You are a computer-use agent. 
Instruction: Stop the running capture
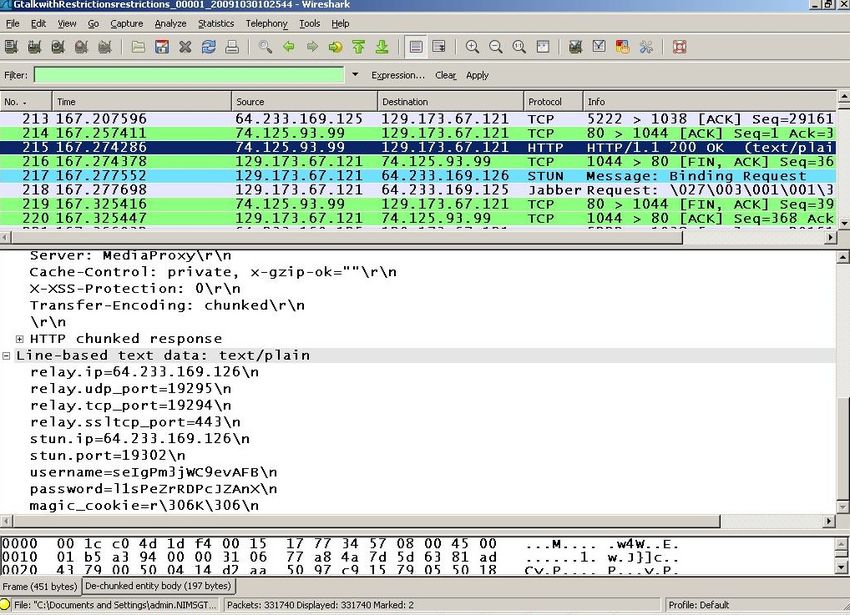[81, 47]
